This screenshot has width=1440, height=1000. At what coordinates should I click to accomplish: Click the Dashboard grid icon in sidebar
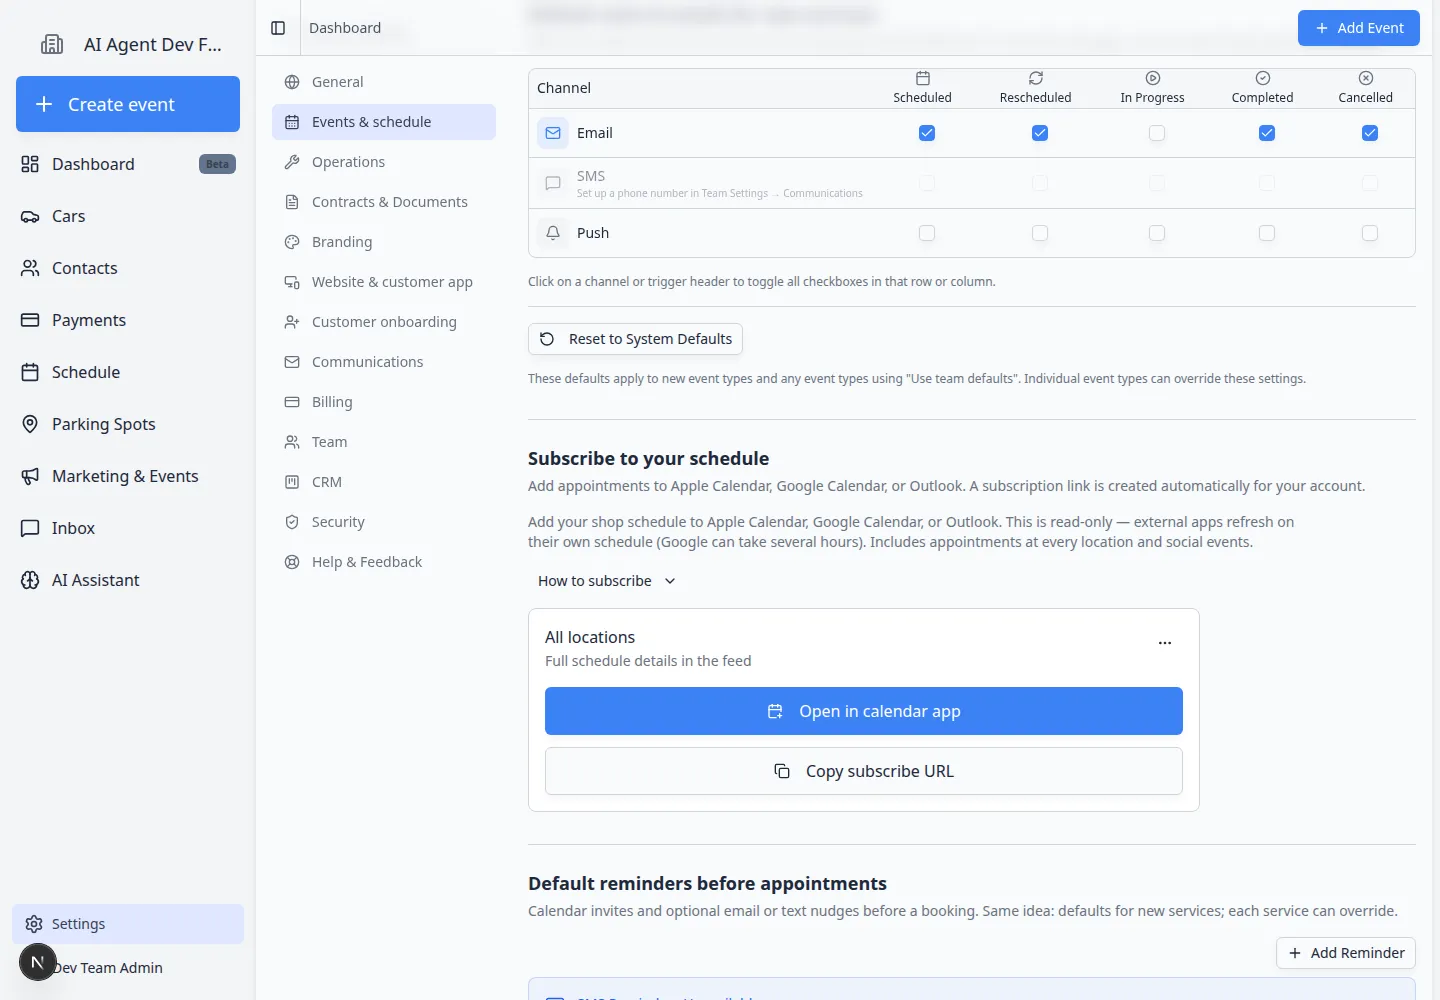point(30,164)
